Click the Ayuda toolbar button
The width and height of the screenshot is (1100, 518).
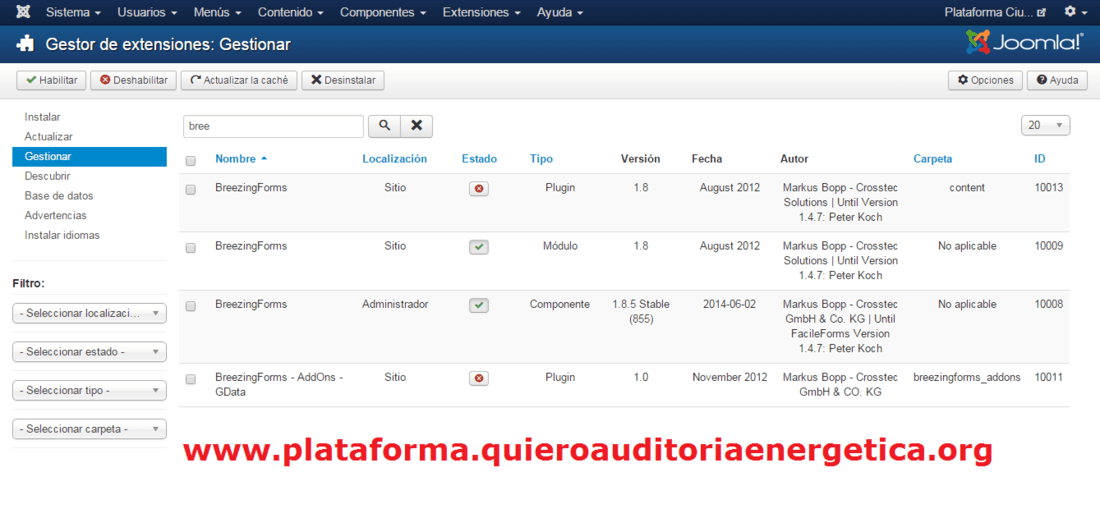[1057, 80]
